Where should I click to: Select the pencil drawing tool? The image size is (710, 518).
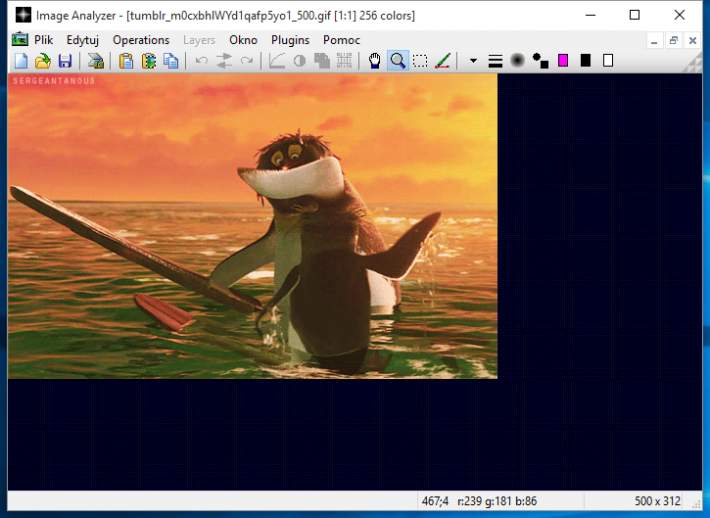pyautogui.click(x=442, y=61)
